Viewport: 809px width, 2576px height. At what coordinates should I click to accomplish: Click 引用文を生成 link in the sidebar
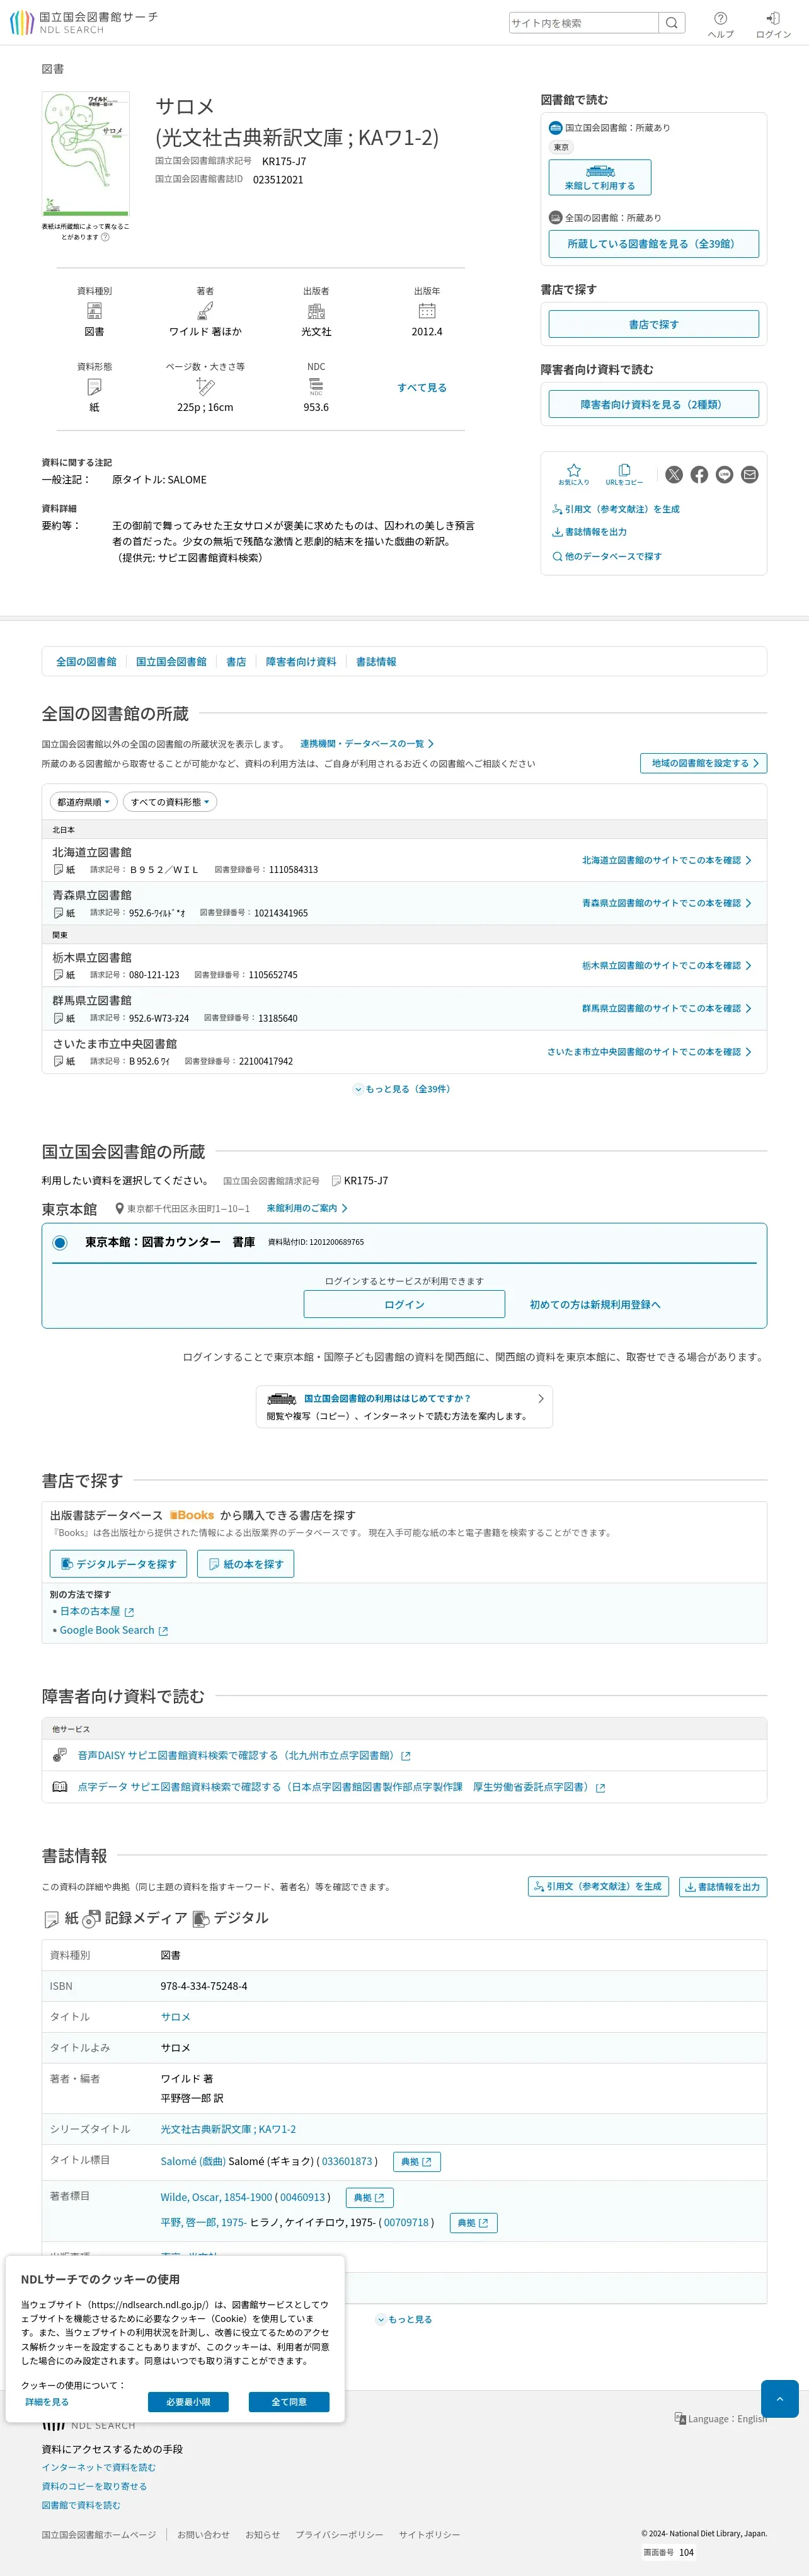tap(615, 509)
